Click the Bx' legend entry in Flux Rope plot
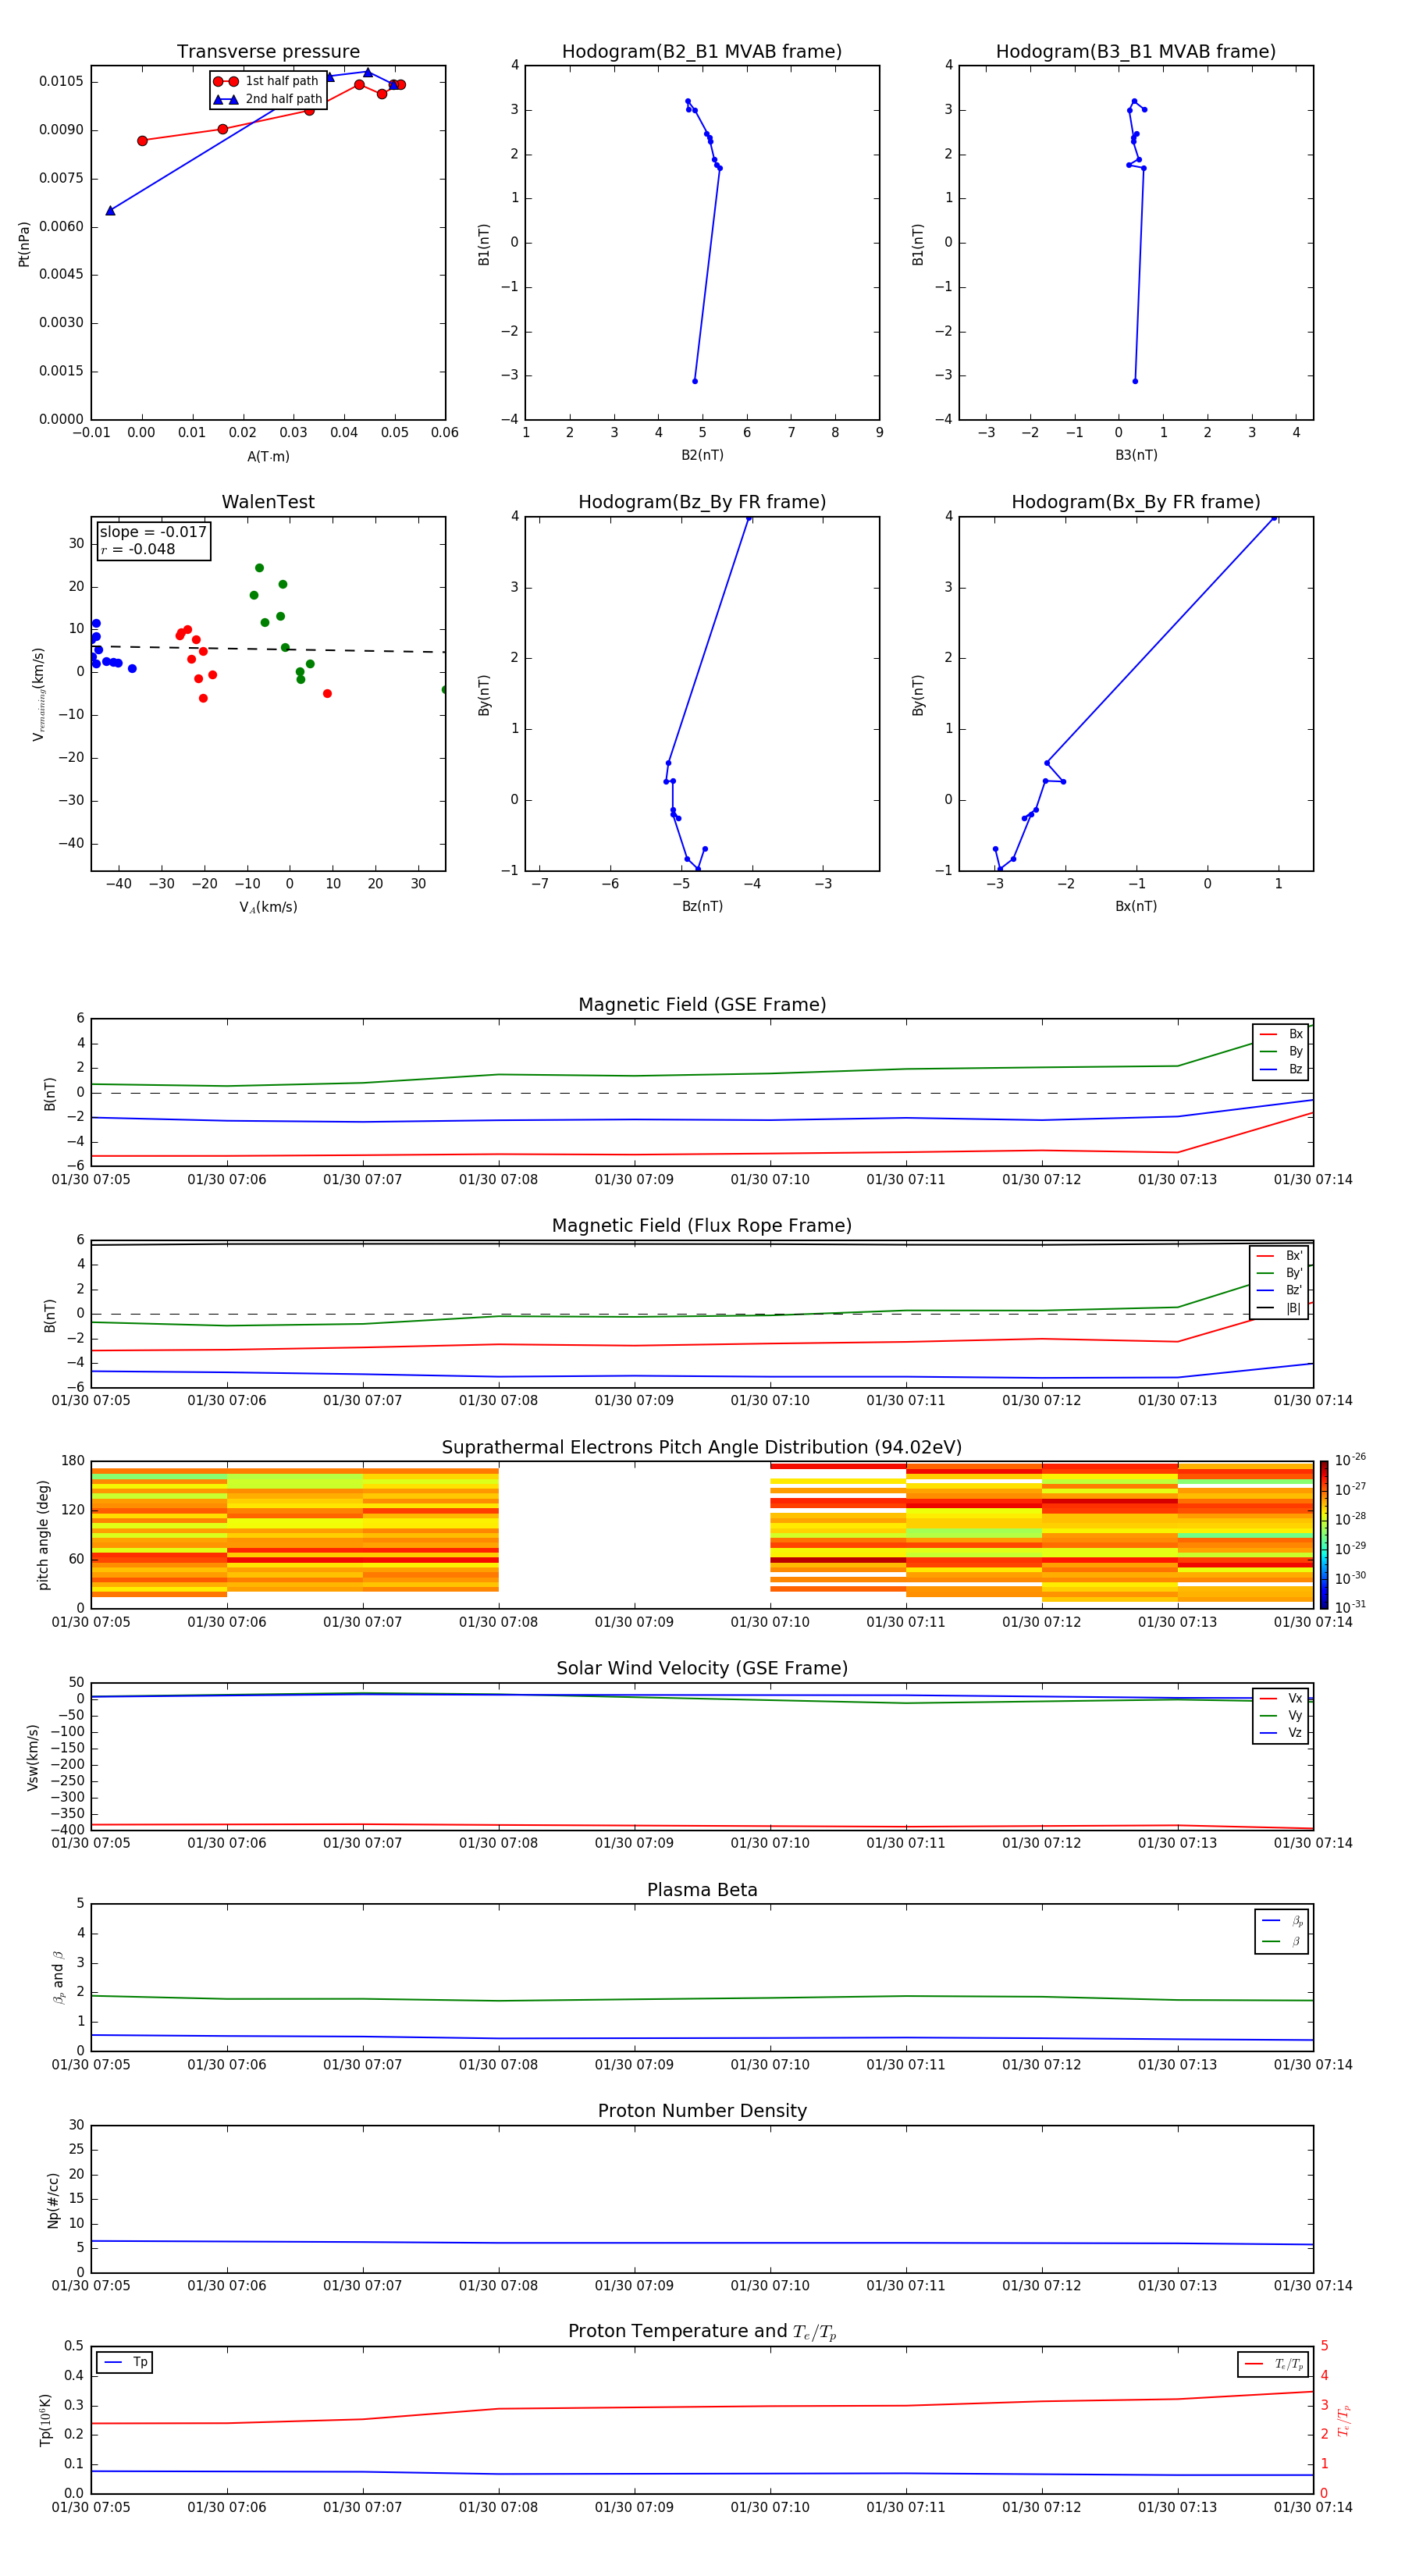Viewport: 1405px width, 2576px height. (x=1279, y=1256)
